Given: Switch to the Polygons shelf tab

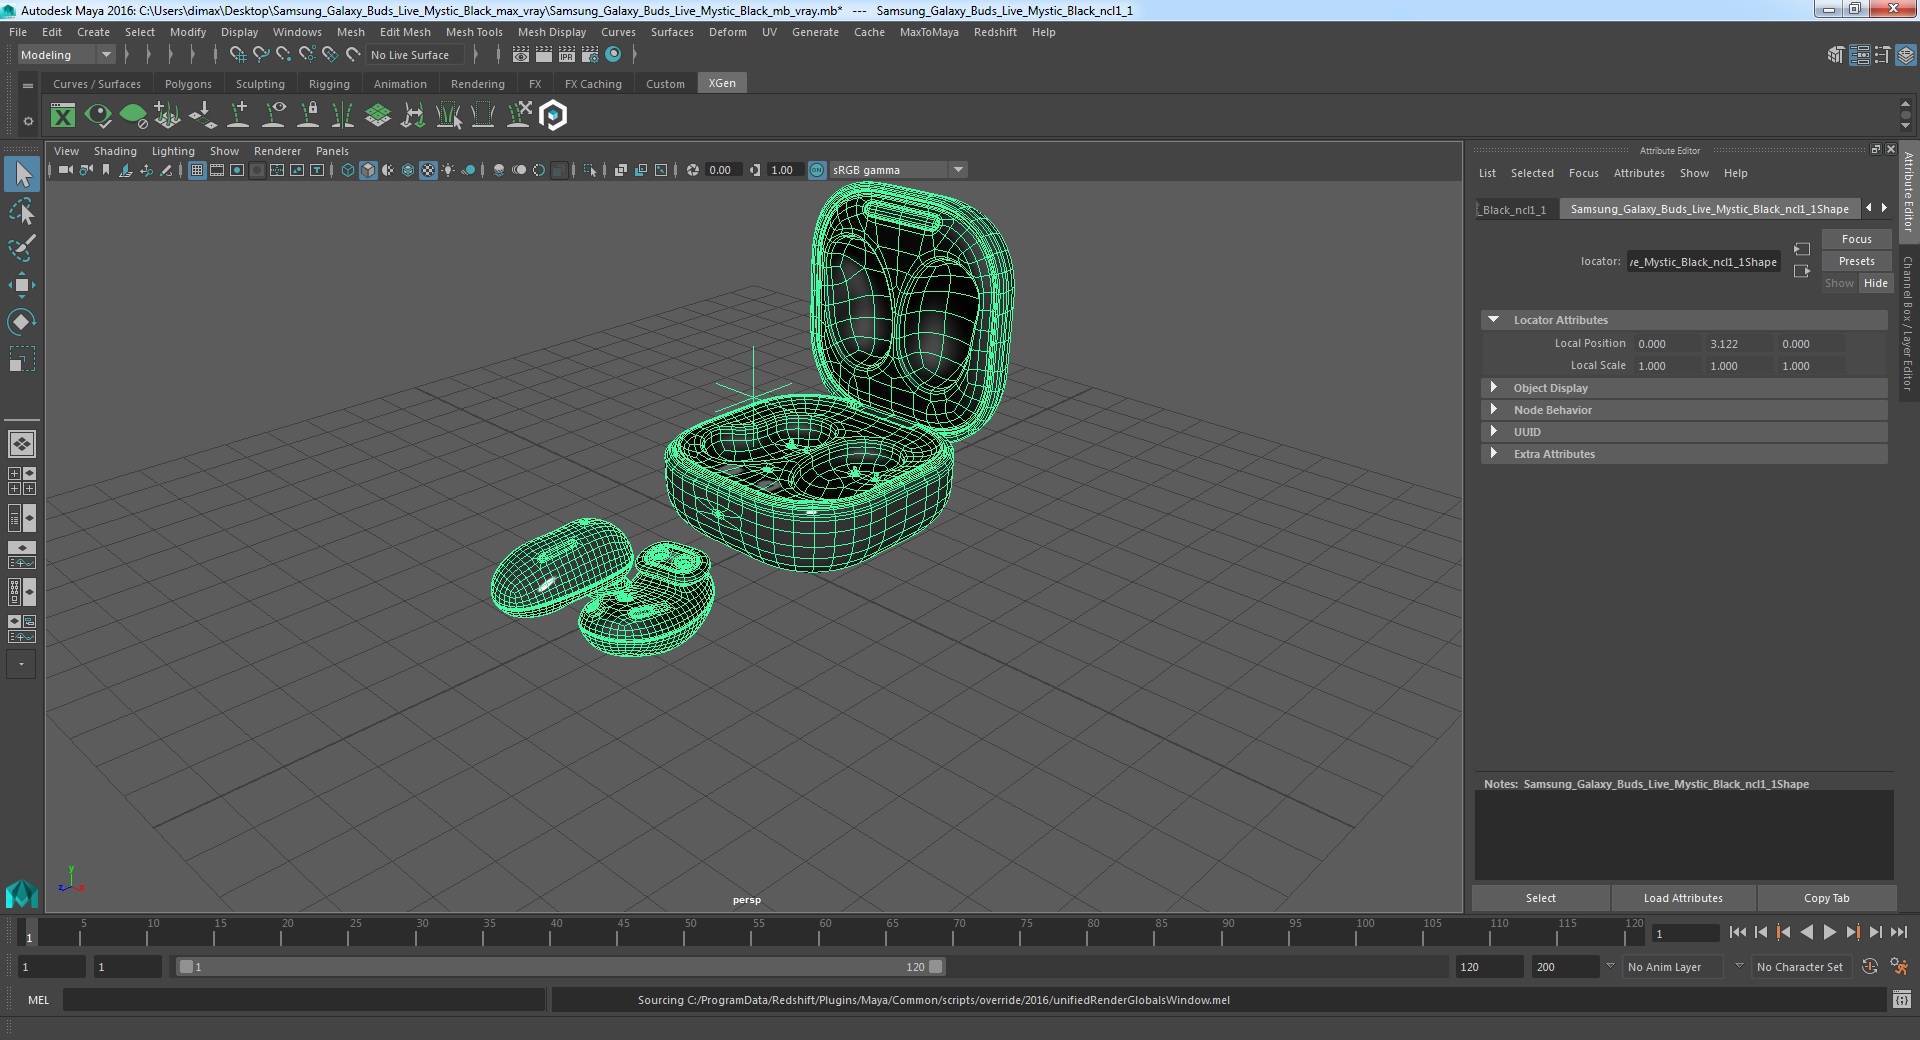Looking at the screenshot, I should 188,84.
